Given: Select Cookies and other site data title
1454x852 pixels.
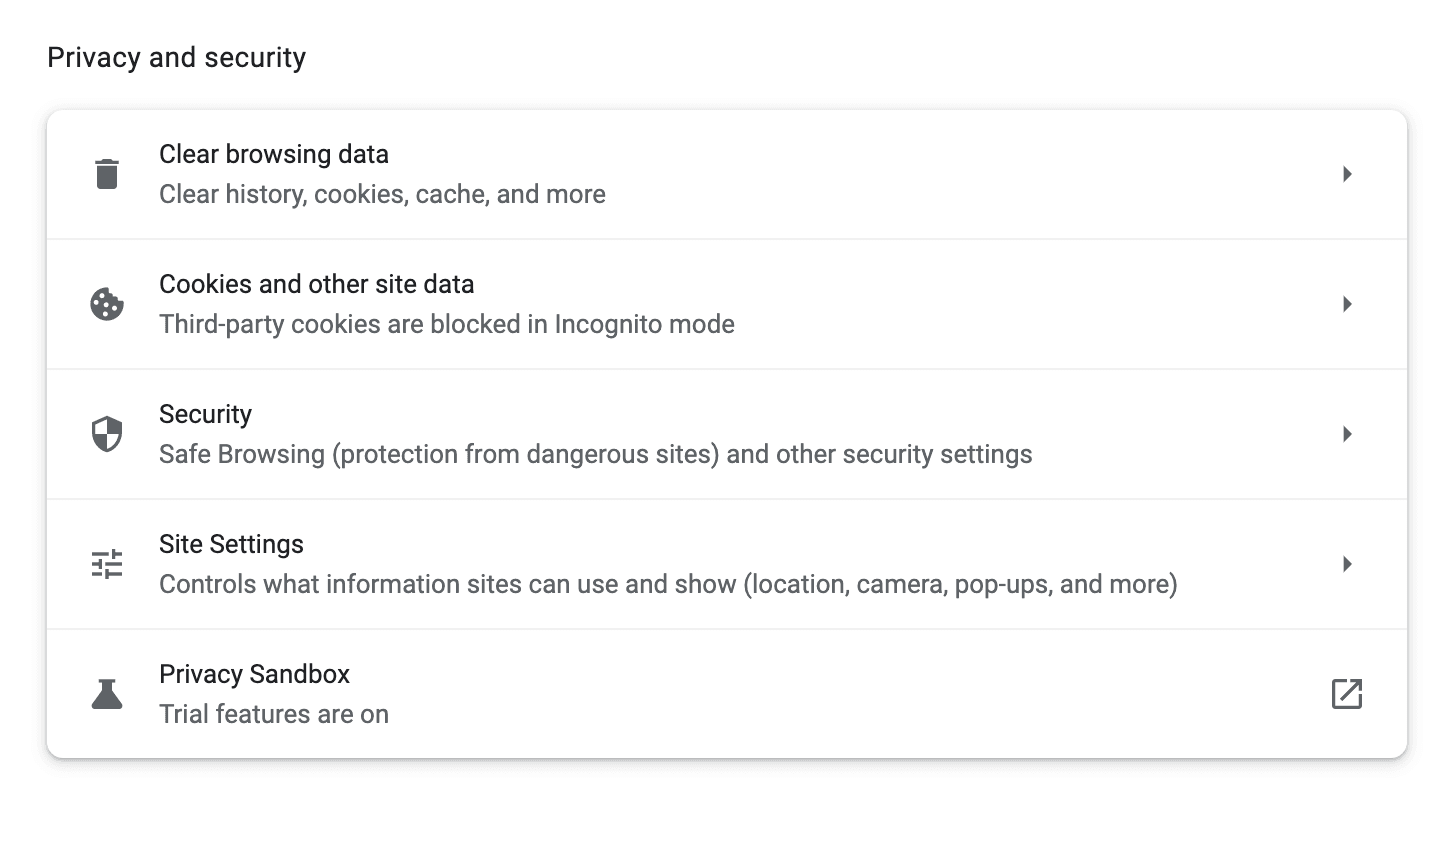Looking at the screenshot, I should pos(316,284).
